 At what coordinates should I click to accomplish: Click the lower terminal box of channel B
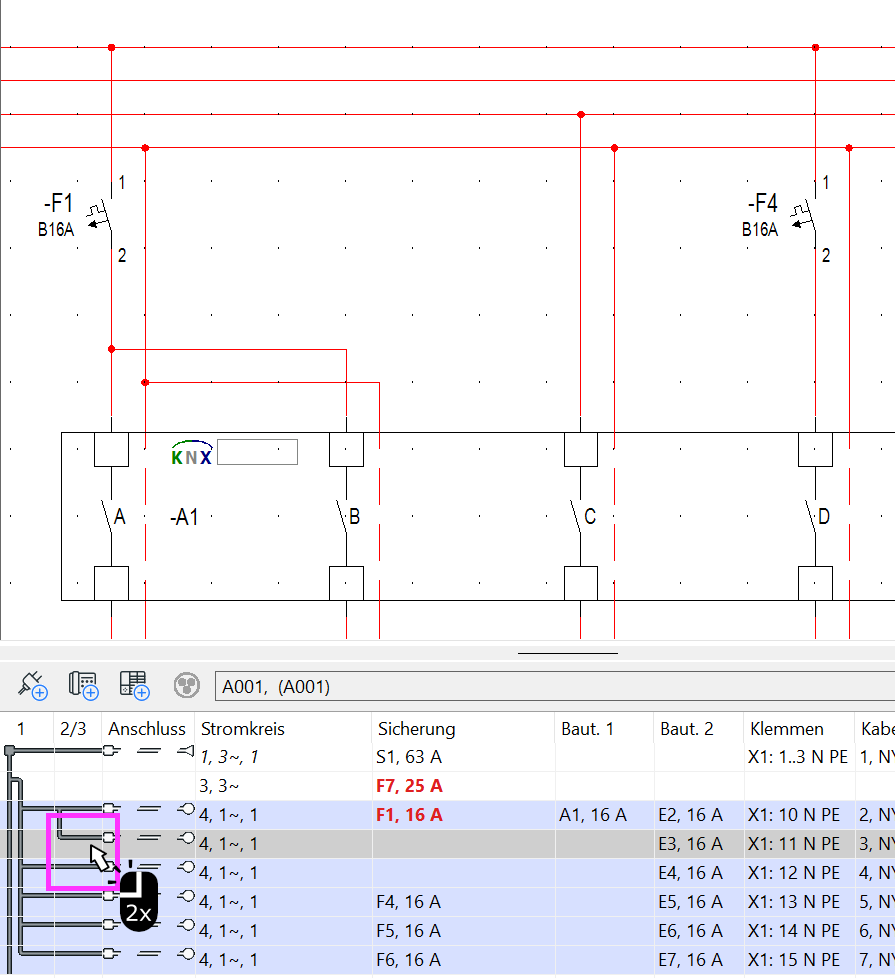tap(346, 583)
